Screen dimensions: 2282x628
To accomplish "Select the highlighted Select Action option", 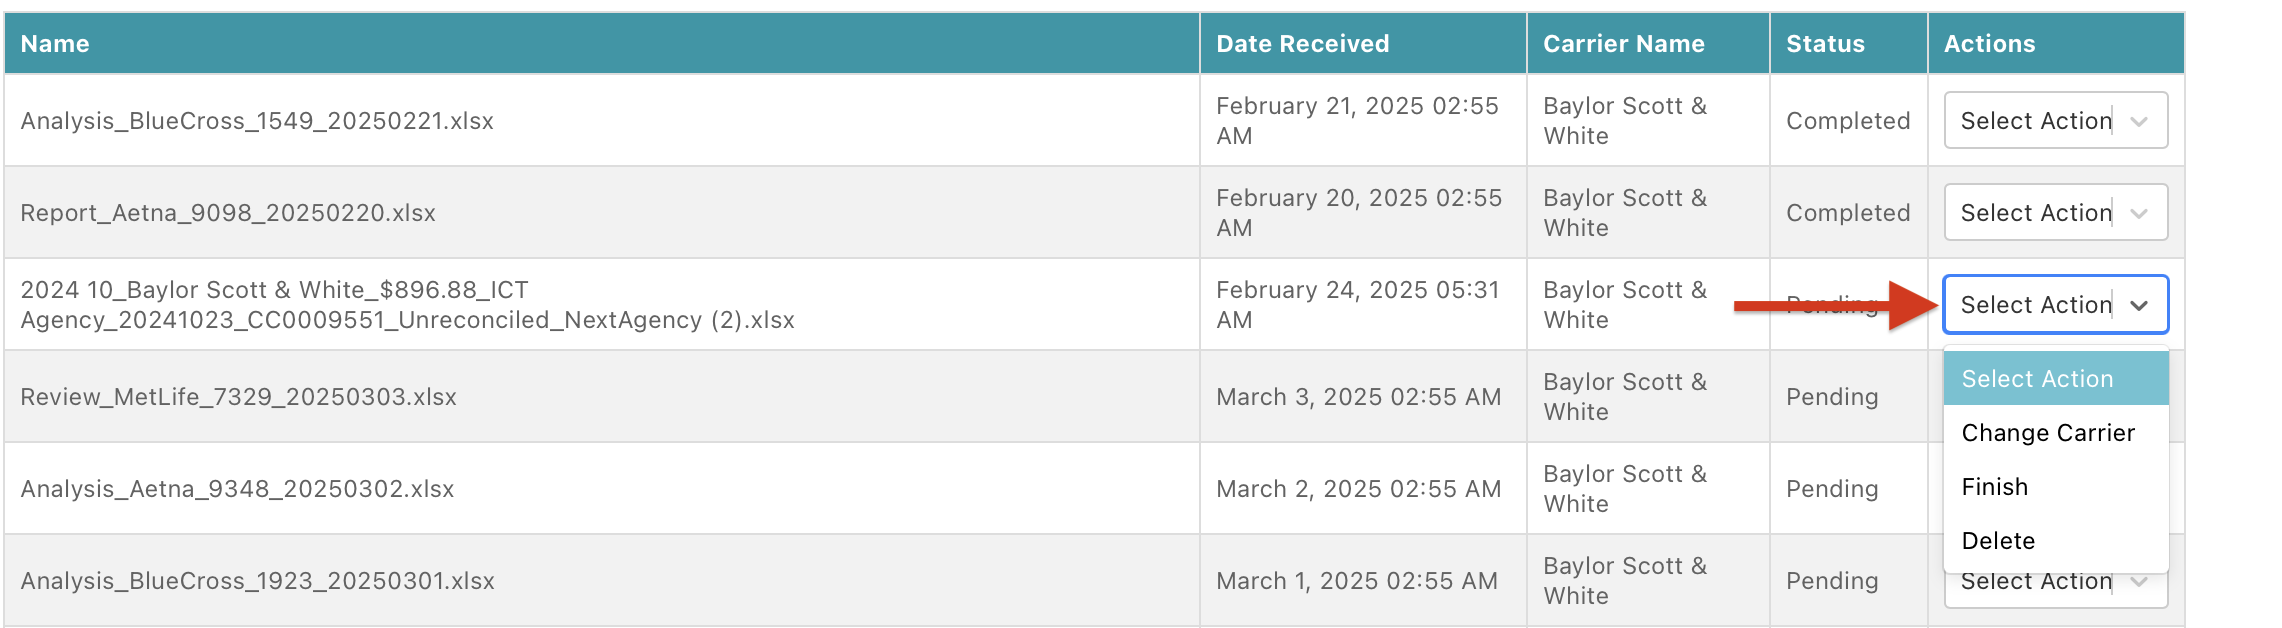I will [2055, 379].
